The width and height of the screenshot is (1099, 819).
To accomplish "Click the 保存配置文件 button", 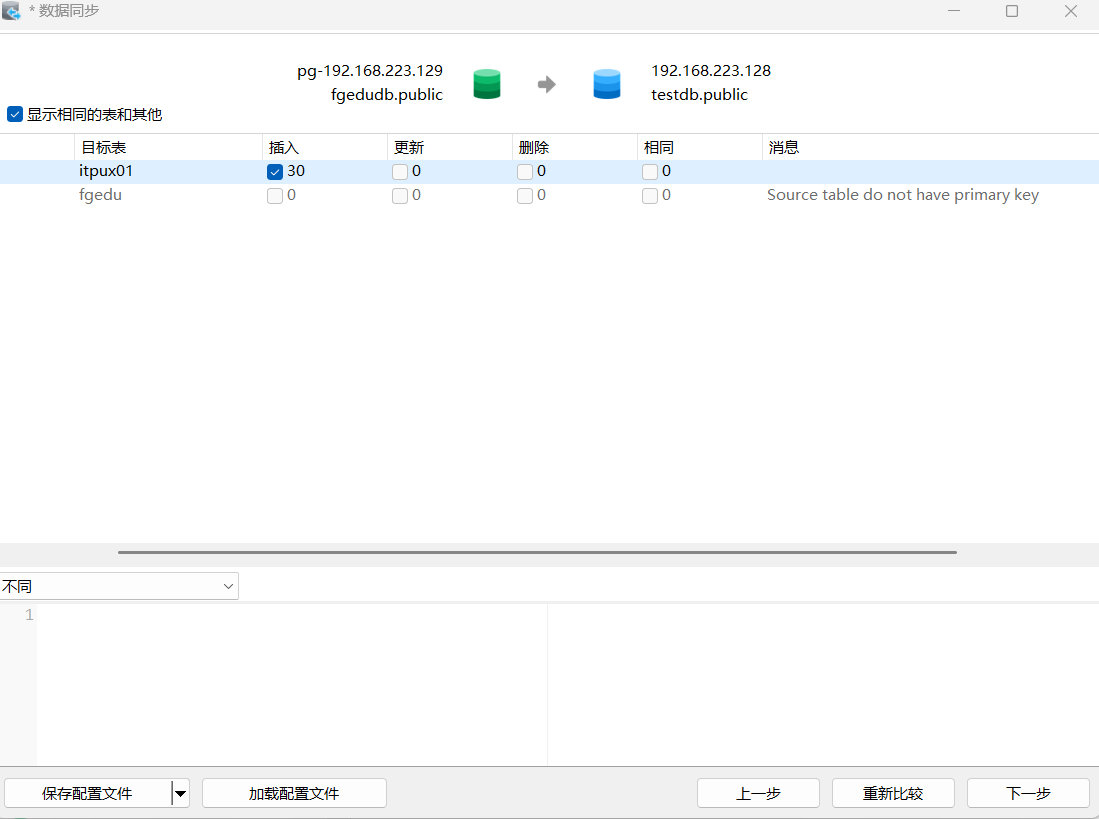I will click(x=87, y=794).
